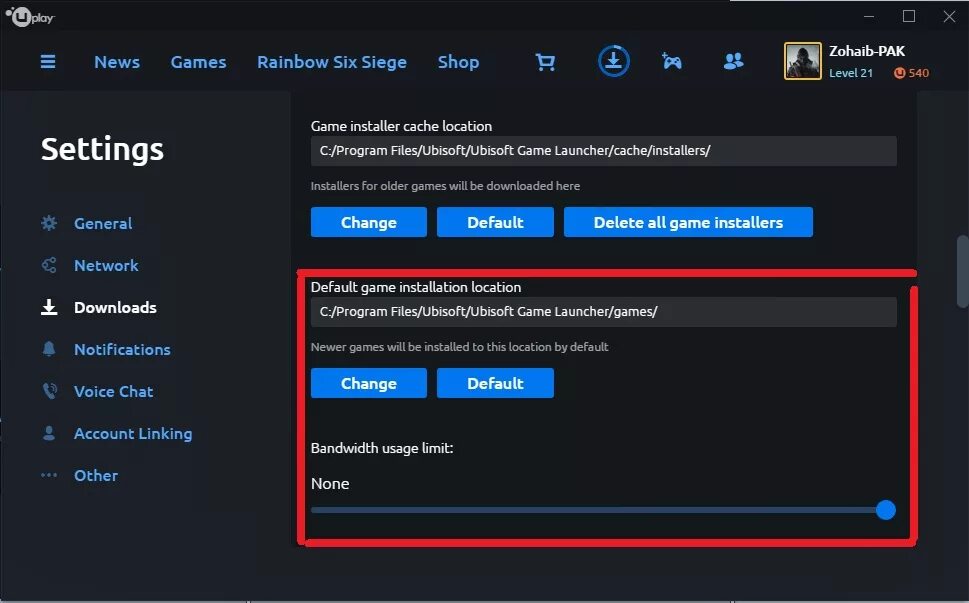The width and height of the screenshot is (969, 603).
Task: Click the 540 Units coin balance
Action: [912, 73]
